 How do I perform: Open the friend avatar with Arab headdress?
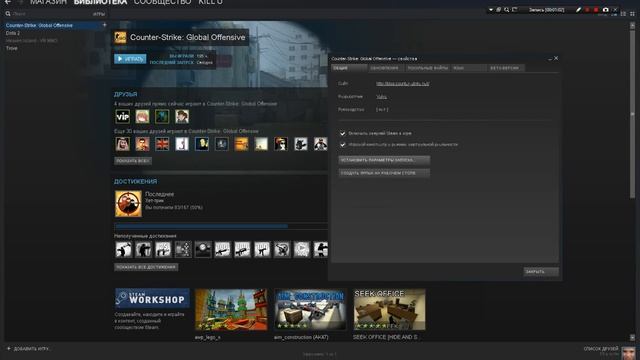click(122, 144)
